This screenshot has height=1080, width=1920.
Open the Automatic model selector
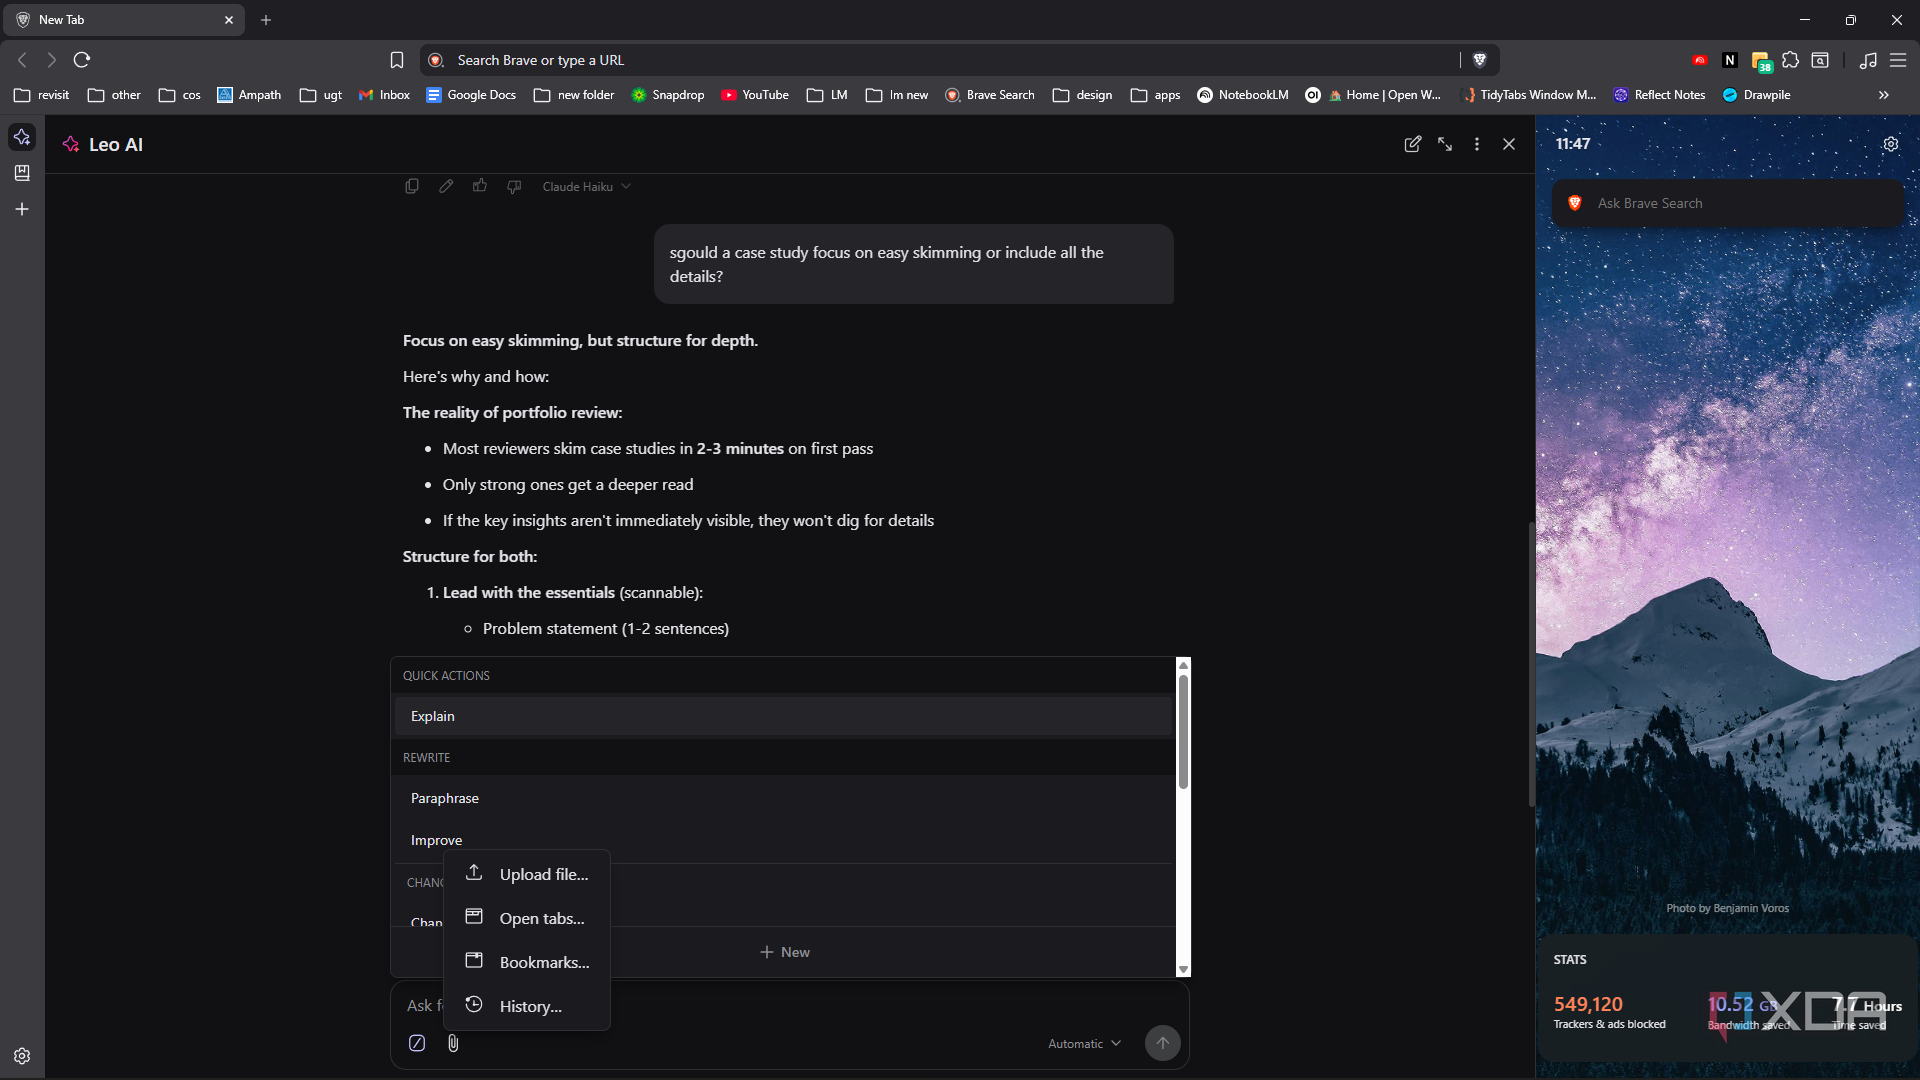[x=1084, y=1043]
